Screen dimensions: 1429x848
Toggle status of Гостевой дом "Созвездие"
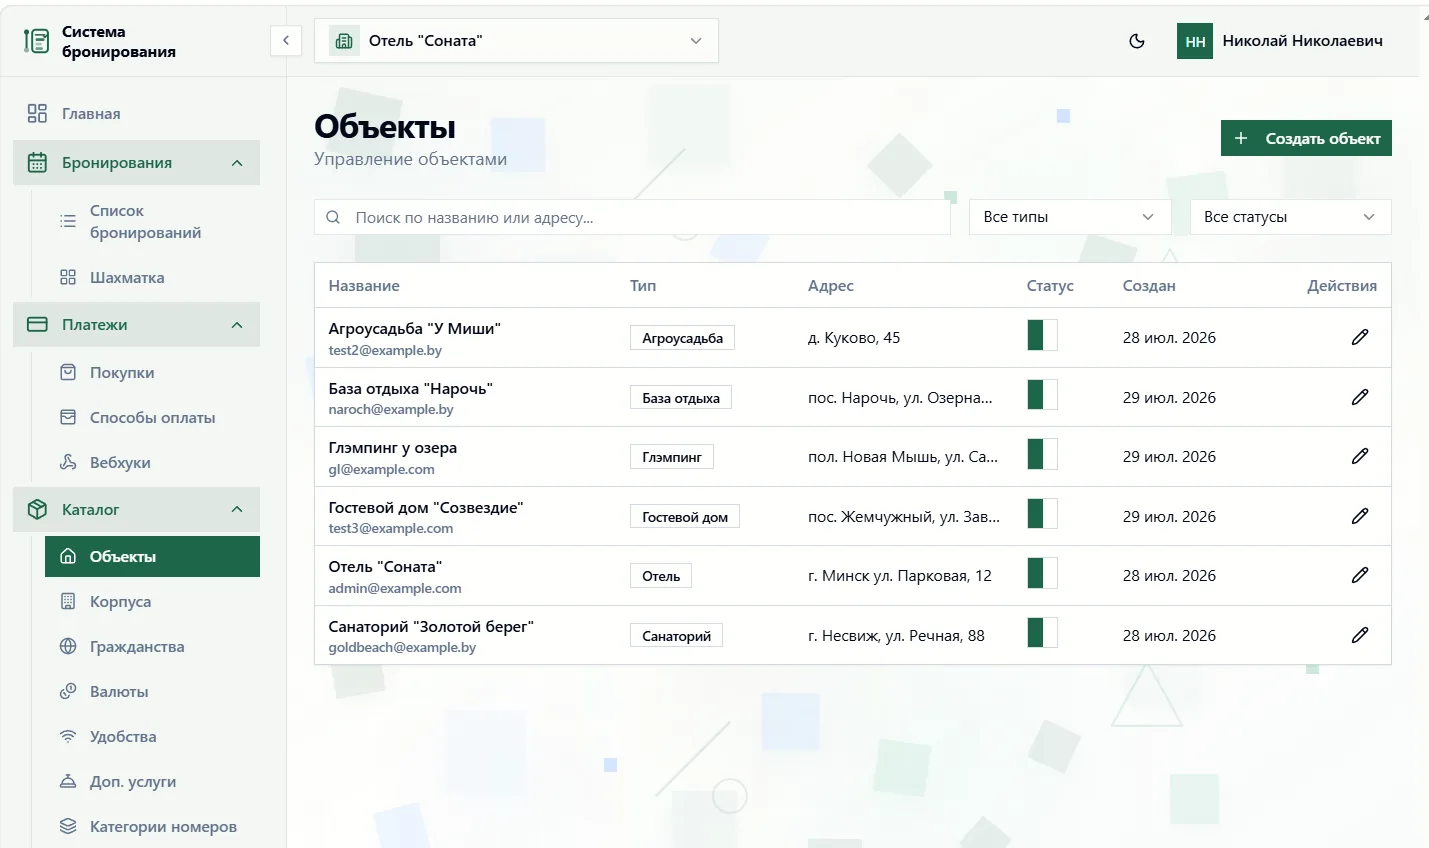tap(1042, 514)
